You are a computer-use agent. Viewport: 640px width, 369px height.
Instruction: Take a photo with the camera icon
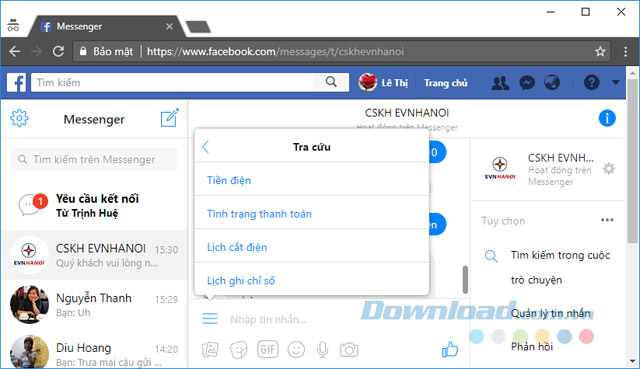349,350
